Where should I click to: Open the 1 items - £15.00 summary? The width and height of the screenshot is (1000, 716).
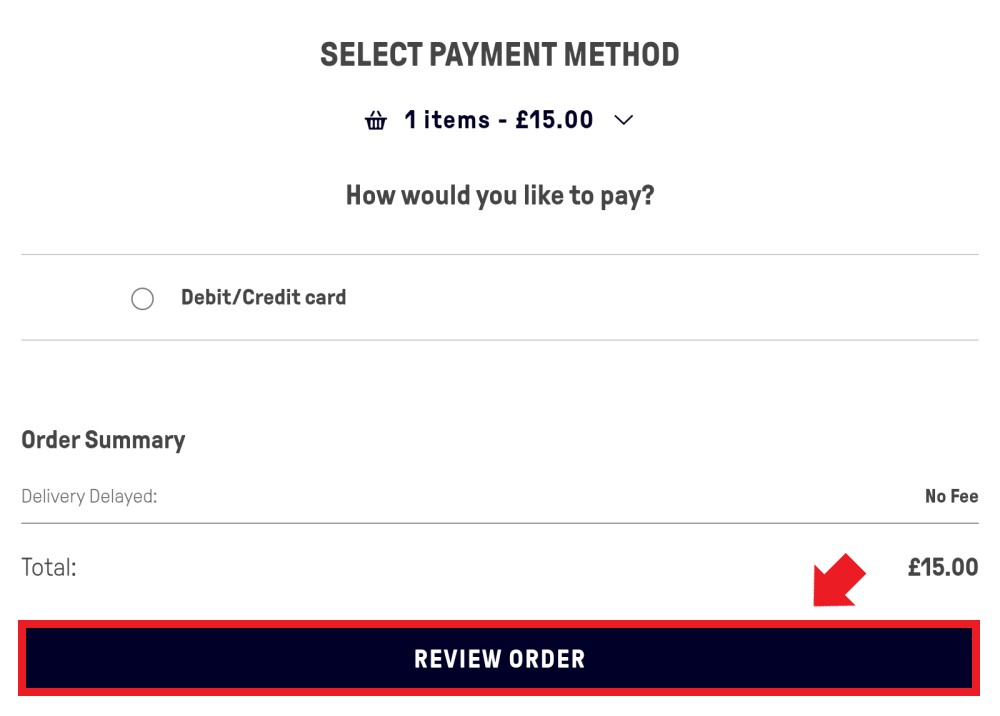point(499,120)
